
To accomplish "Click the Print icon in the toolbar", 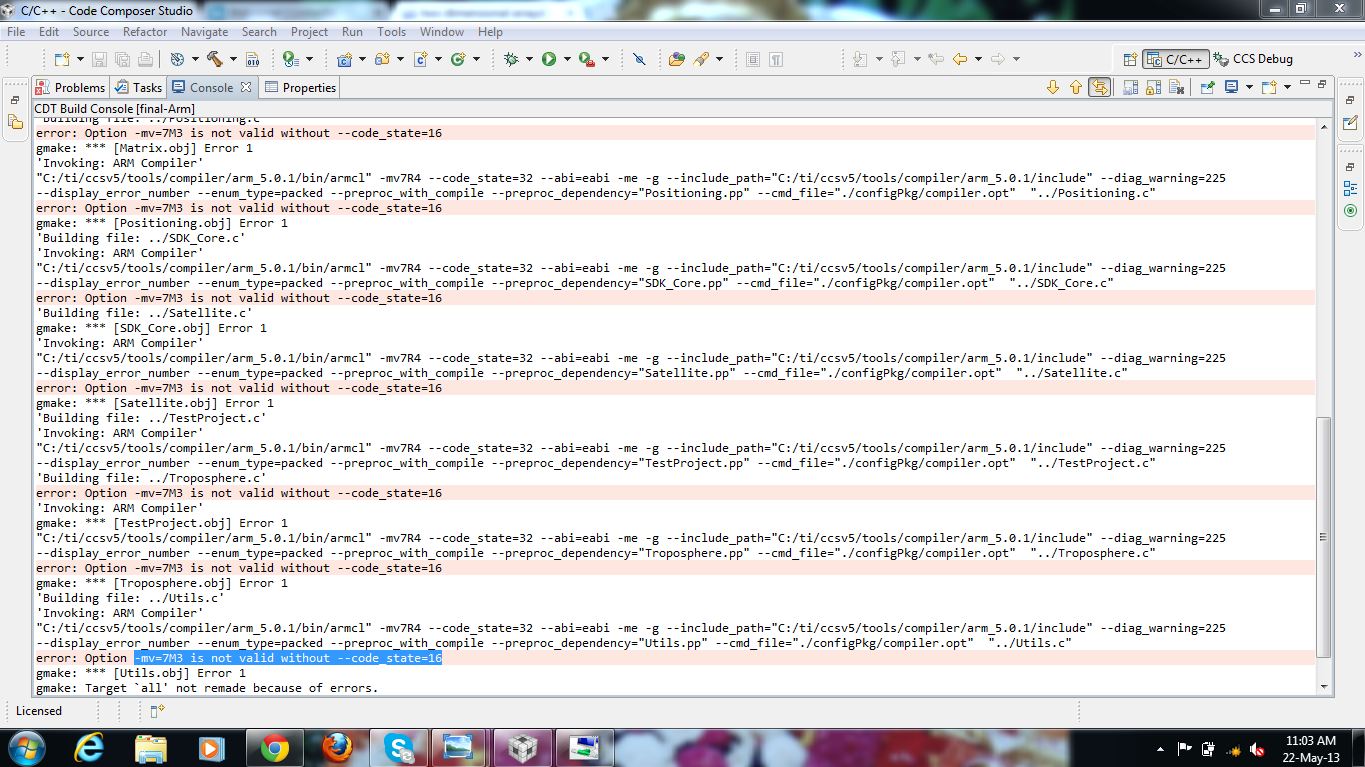I will point(145,59).
